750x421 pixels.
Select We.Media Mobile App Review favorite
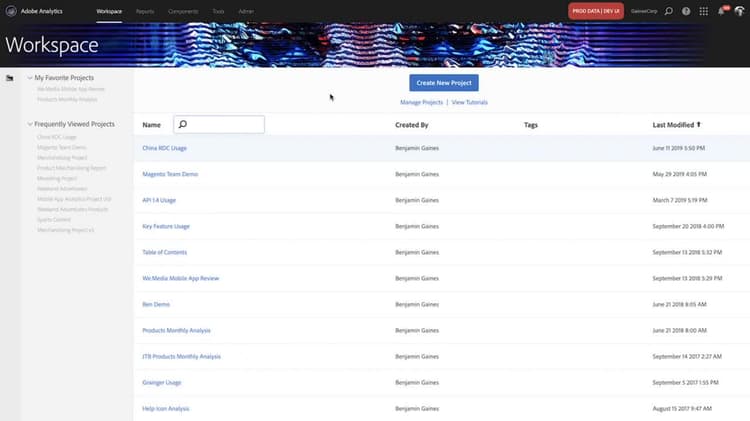71,89
